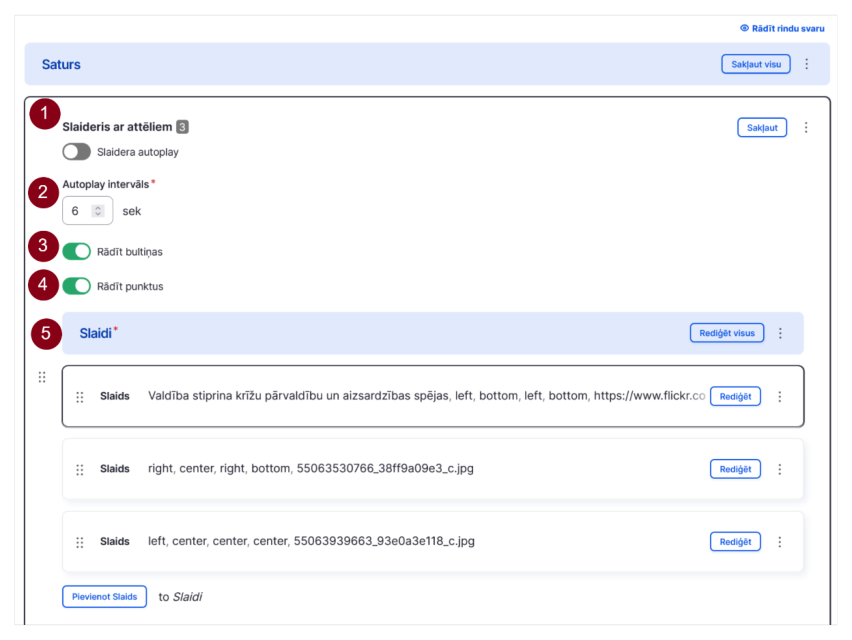Image resolution: width=852 pixels, height=640 pixels.
Task: Click drag handle of first Slaids row
Action: (80, 397)
